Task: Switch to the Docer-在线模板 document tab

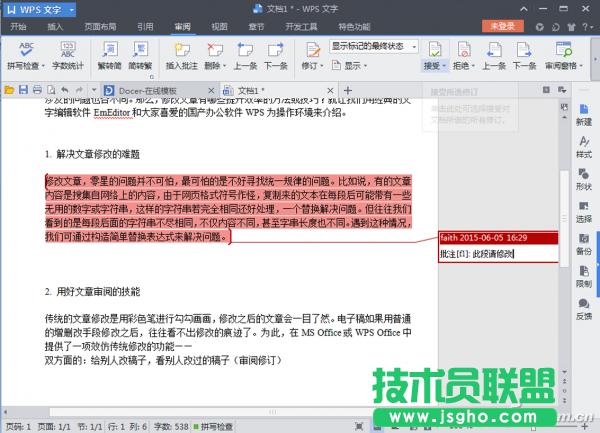Action: pyautogui.click(x=128, y=89)
